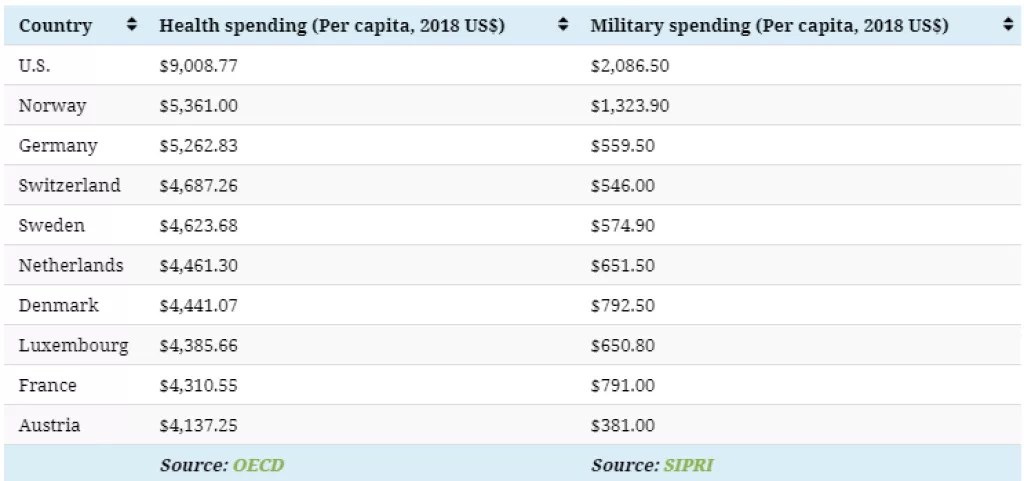The image size is (1024, 481).
Task: Click Austria's military spending $381.00
Action: click(x=623, y=426)
